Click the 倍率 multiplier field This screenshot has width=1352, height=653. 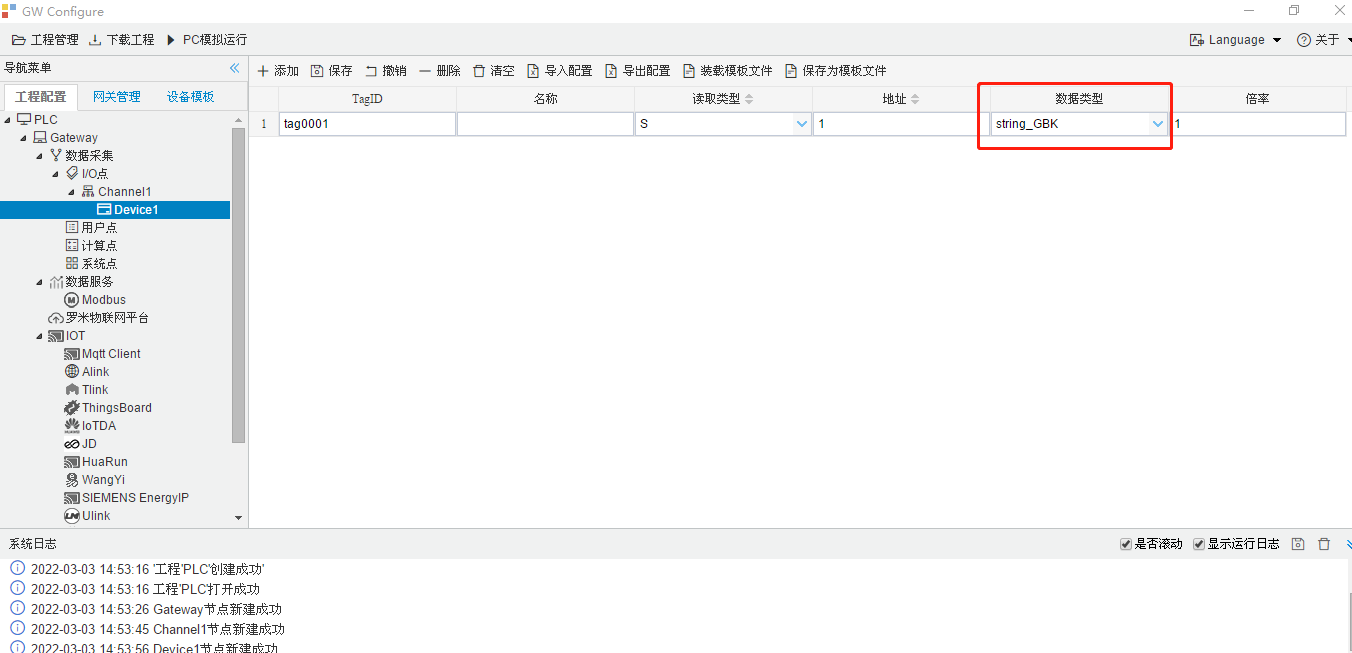(1258, 124)
